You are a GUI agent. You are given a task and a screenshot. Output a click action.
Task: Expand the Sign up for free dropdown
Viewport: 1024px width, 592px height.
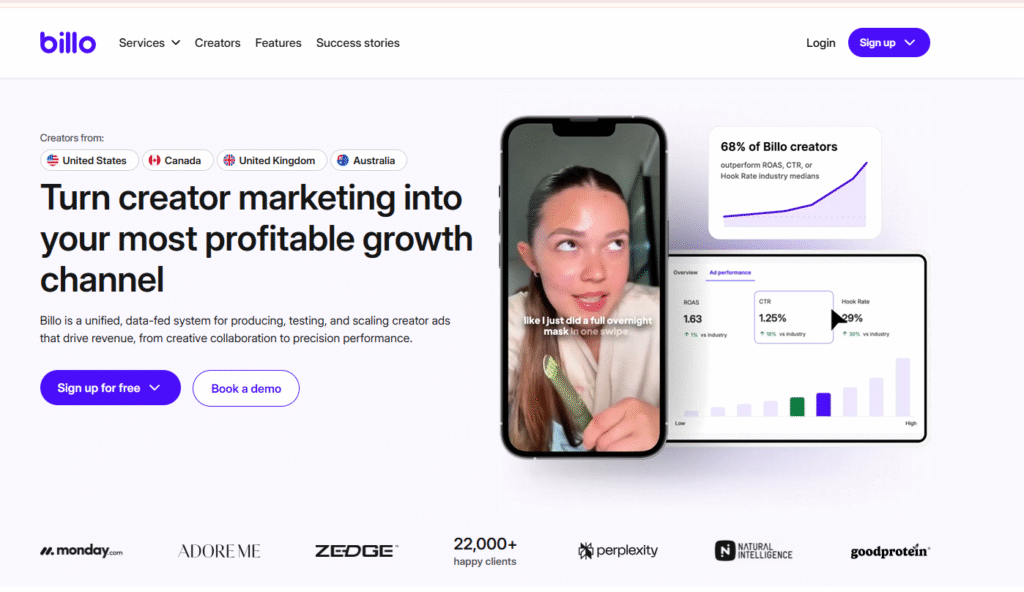click(110, 387)
